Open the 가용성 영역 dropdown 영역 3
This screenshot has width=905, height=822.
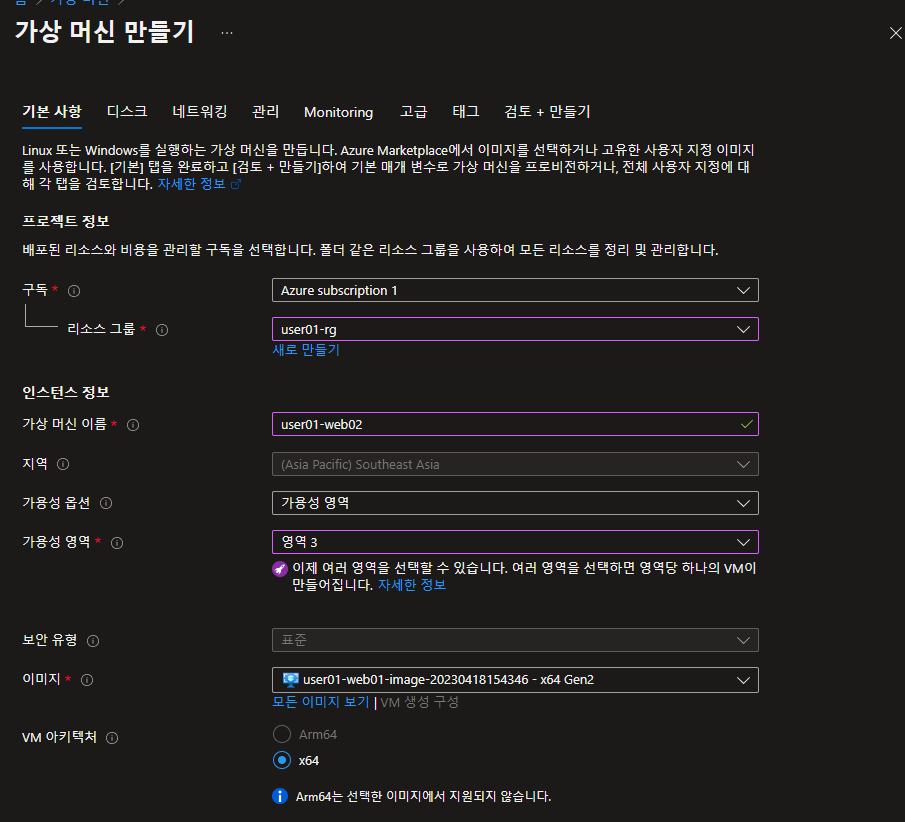(x=515, y=542)
